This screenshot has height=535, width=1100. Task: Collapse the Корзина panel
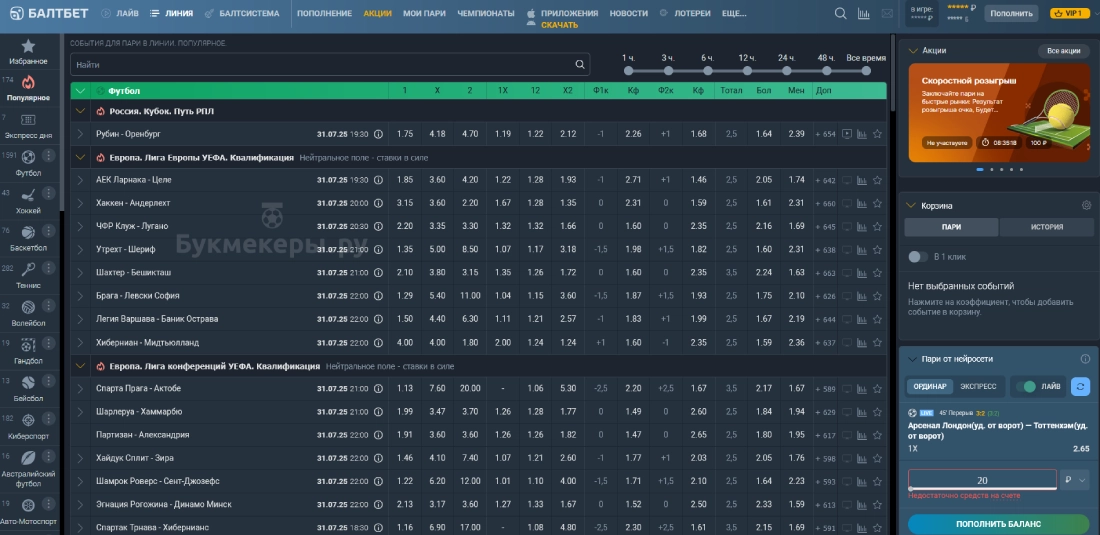coord(911,205)
